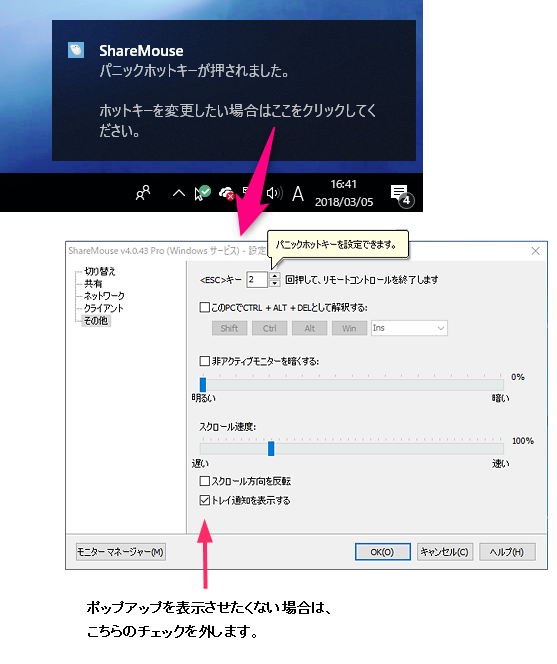557x664 pixels.
Task: Uncheck トレイ通知を表示する checkbox
Action: 205,500
